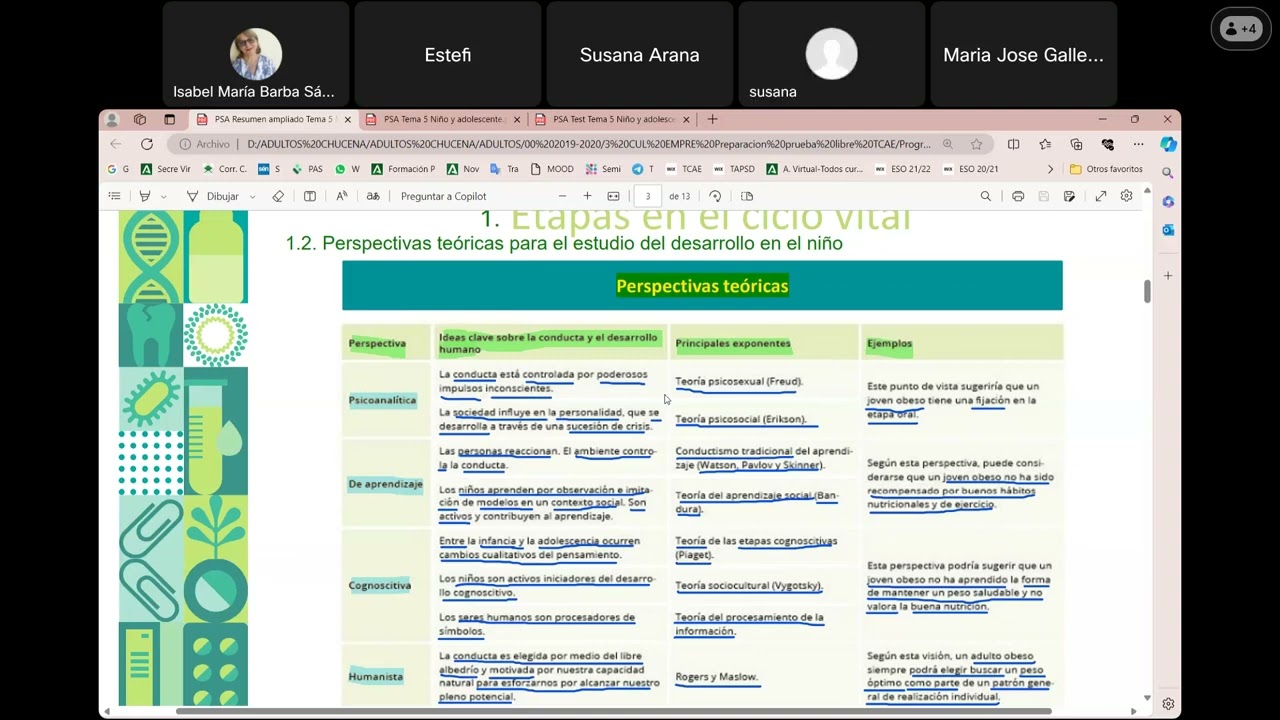
Task: Search within the PDF document
Action: pos(986,196)
